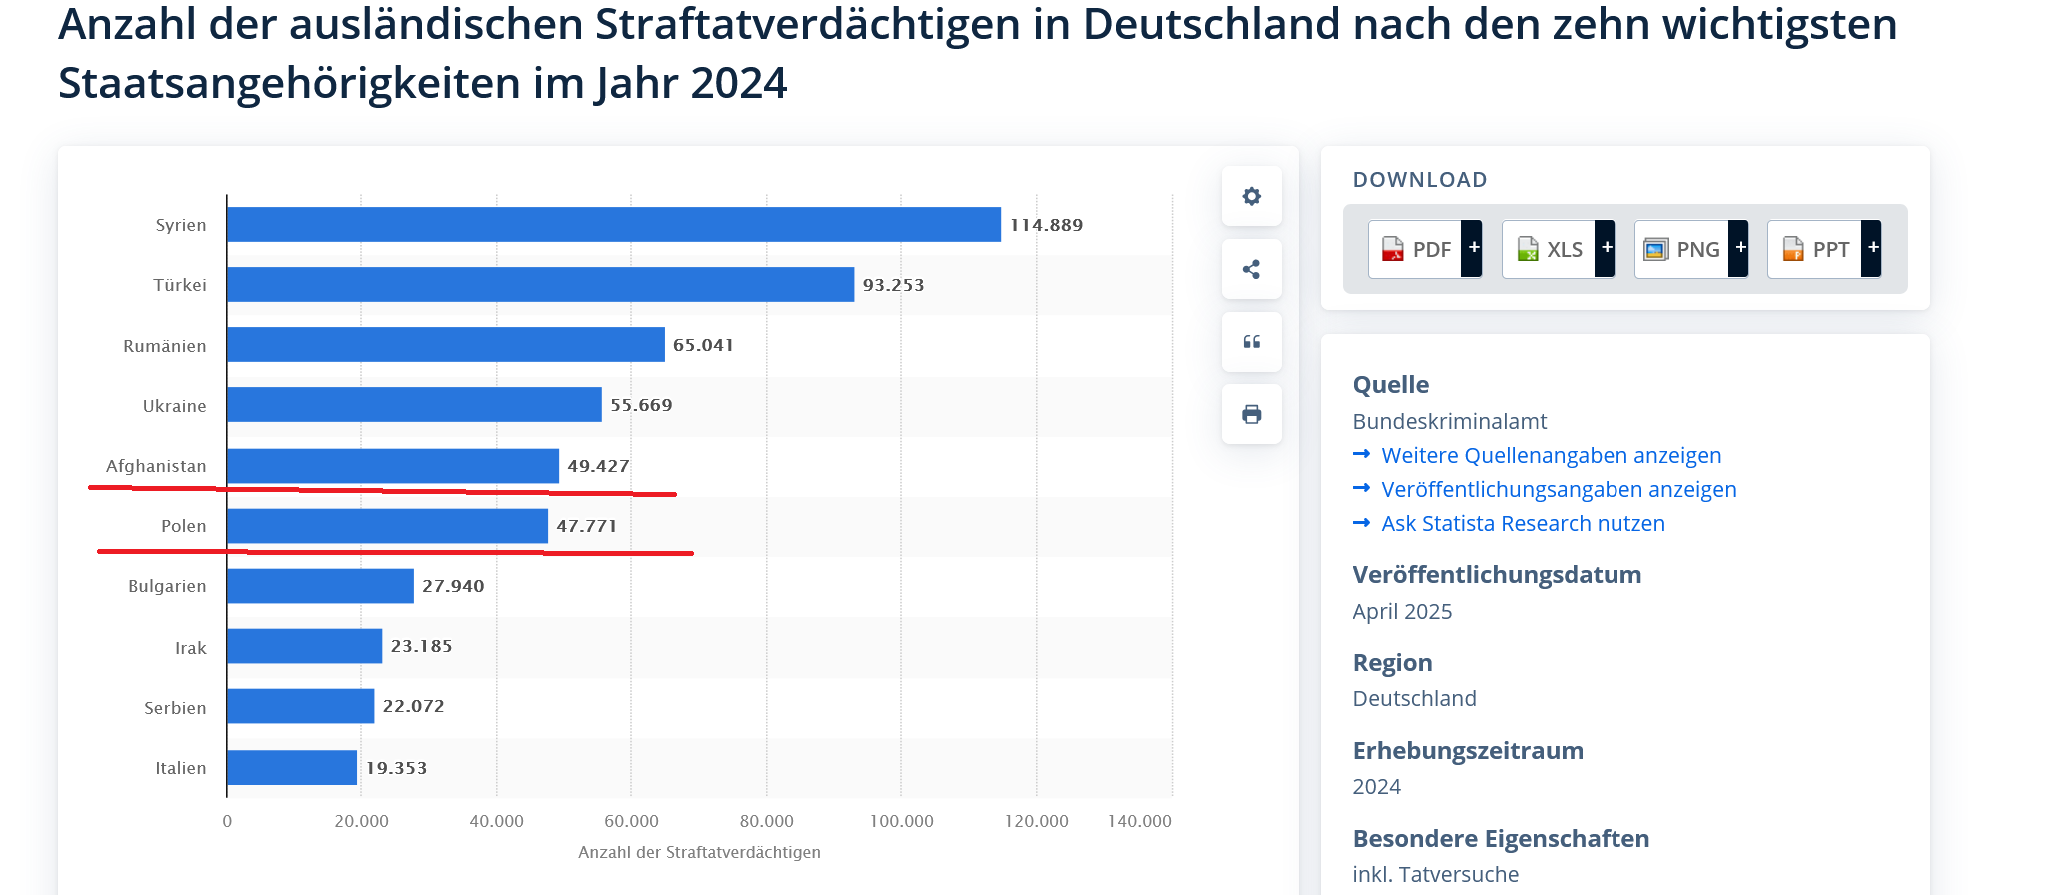Screen dimensions: 2066x895
Task: Click the text 'inkl. Tatversuche'
Action: click(1435, 875)
